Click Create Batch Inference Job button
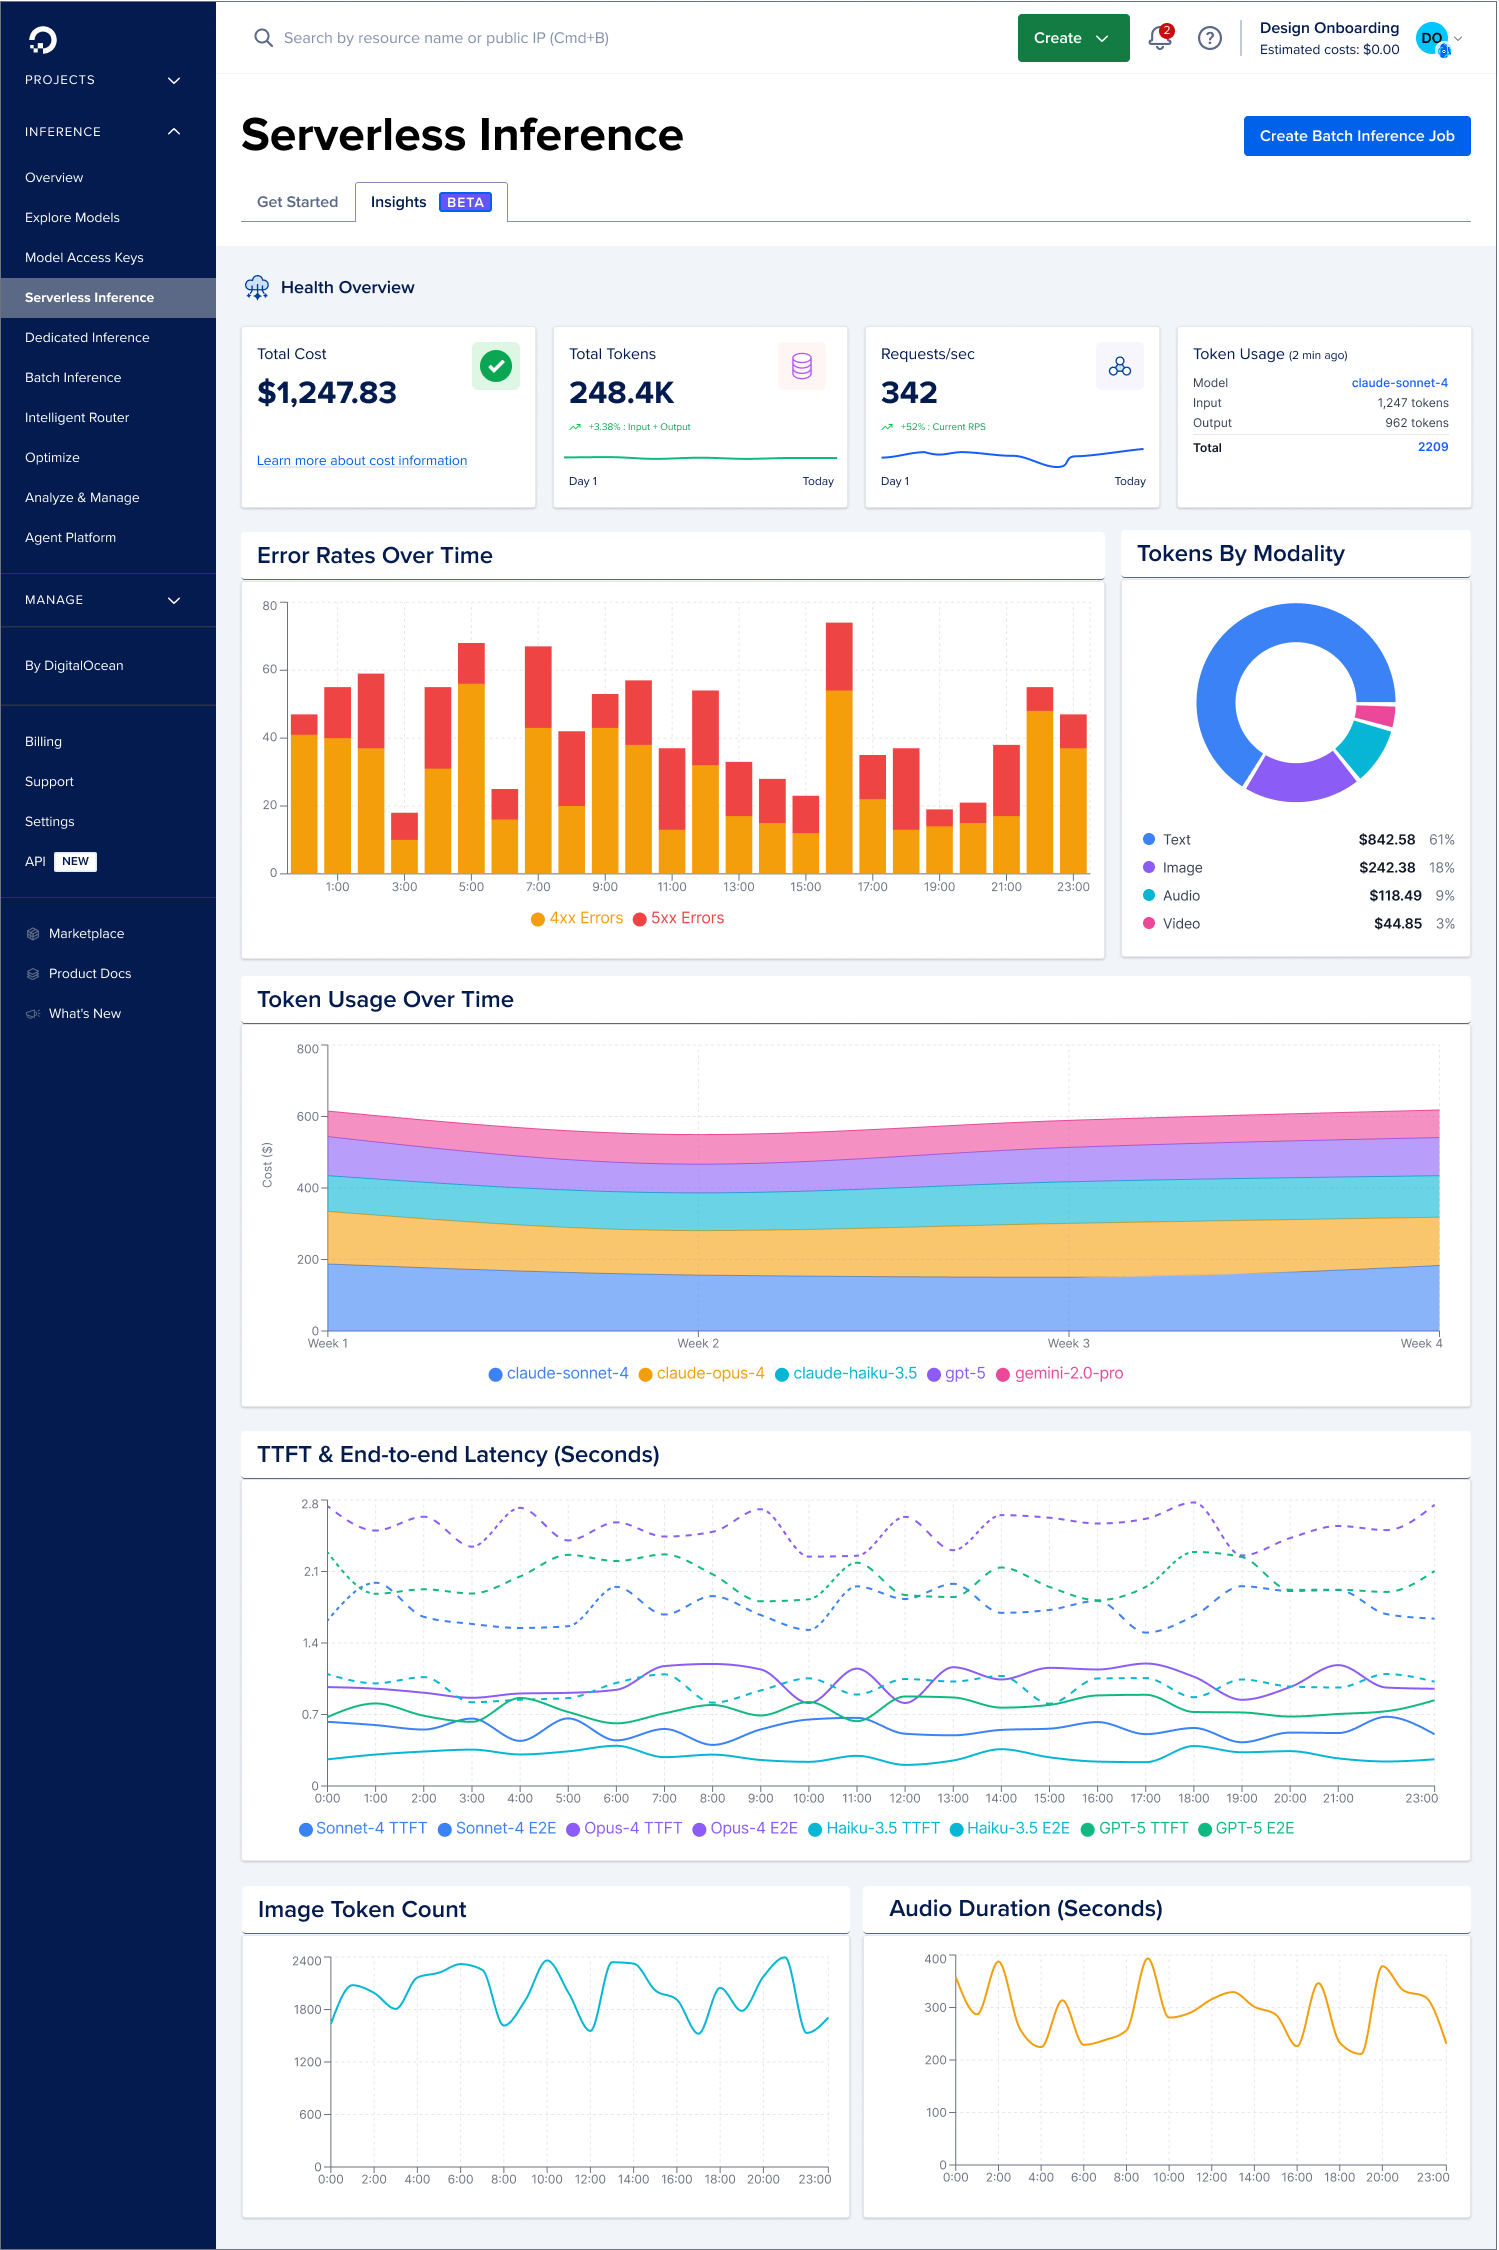The image size is (1499, 2250). click(1357, 136)
